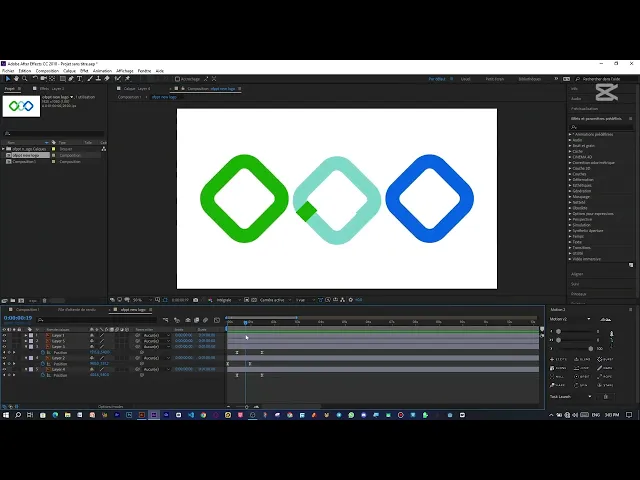Expand the Bruit et grain effects category
Image resolution: width=640 pixels, height=480 pixels.
click(x=570, y=146)
